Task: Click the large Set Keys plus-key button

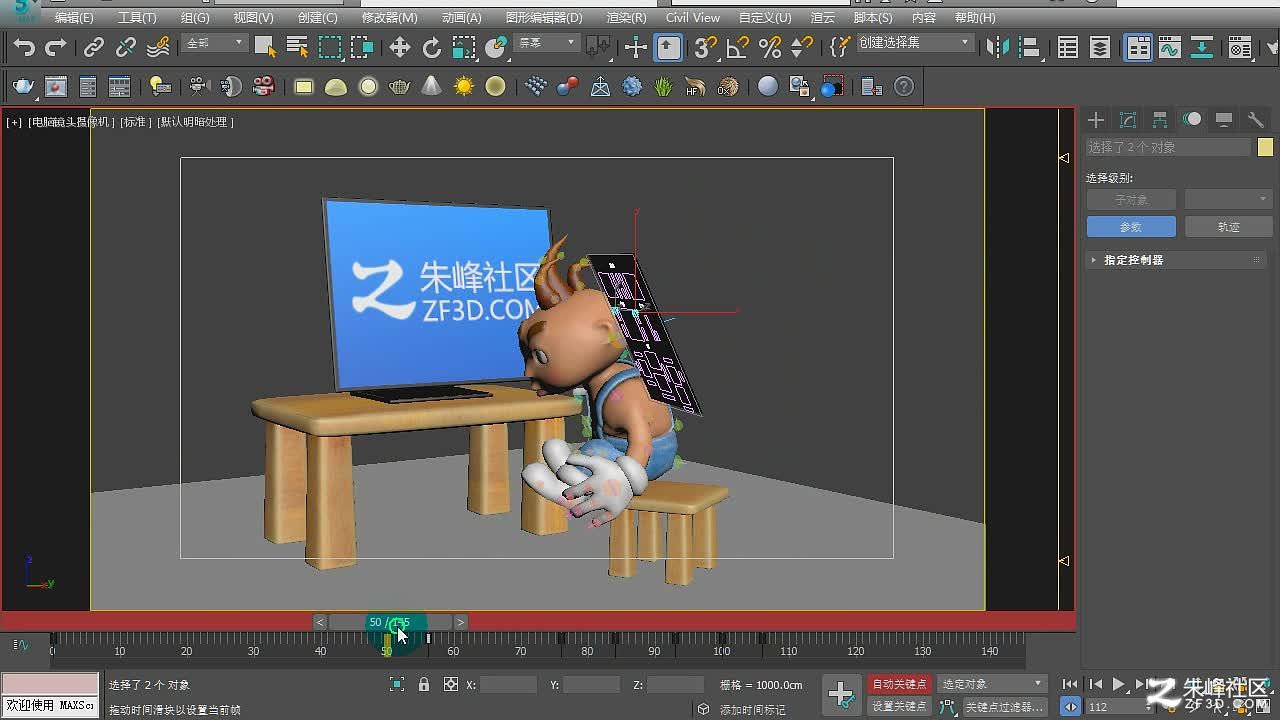Action: point(841,694)
